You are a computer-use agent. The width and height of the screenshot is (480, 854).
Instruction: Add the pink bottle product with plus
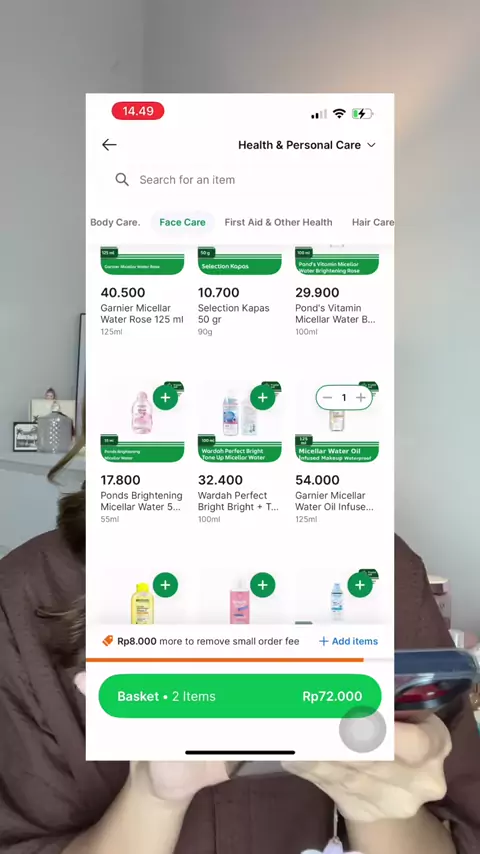click(263, 585)
